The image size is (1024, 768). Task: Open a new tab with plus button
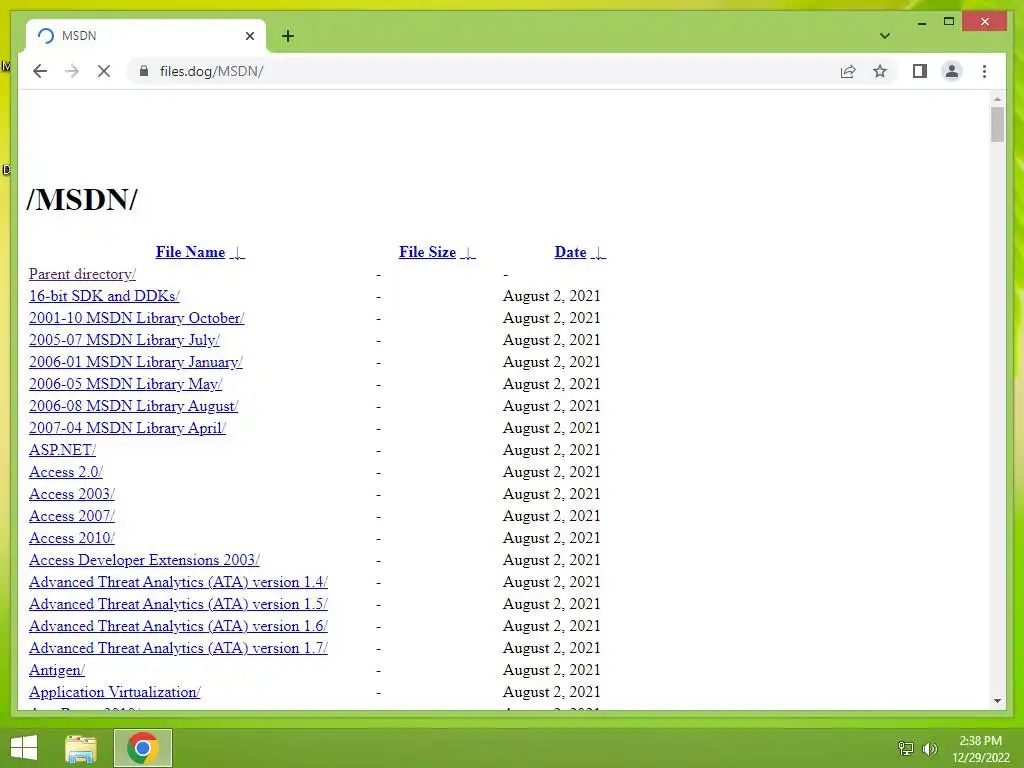click(x=288, y=36)
